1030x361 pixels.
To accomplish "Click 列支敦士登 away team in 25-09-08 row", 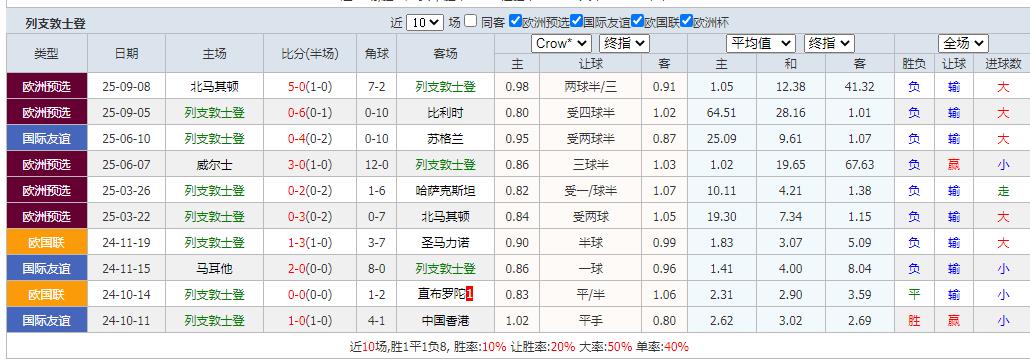I will [445, 87].
